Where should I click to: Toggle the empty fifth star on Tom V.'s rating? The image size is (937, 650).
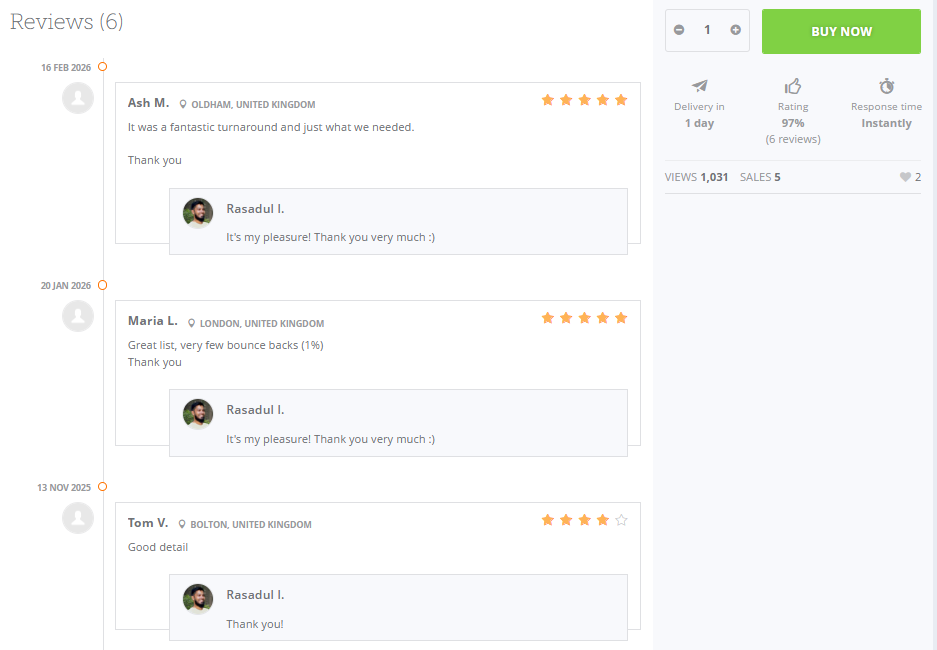pos(621,520)
